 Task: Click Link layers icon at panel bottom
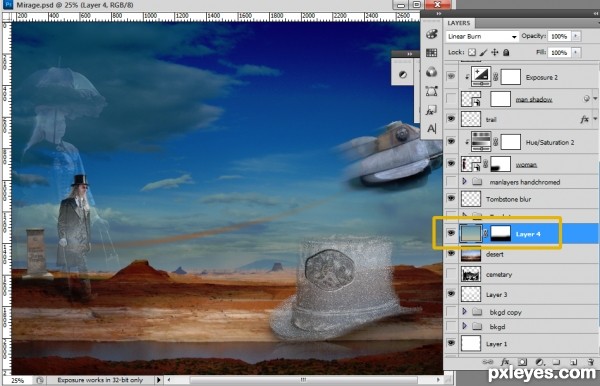tap(488, 362)
